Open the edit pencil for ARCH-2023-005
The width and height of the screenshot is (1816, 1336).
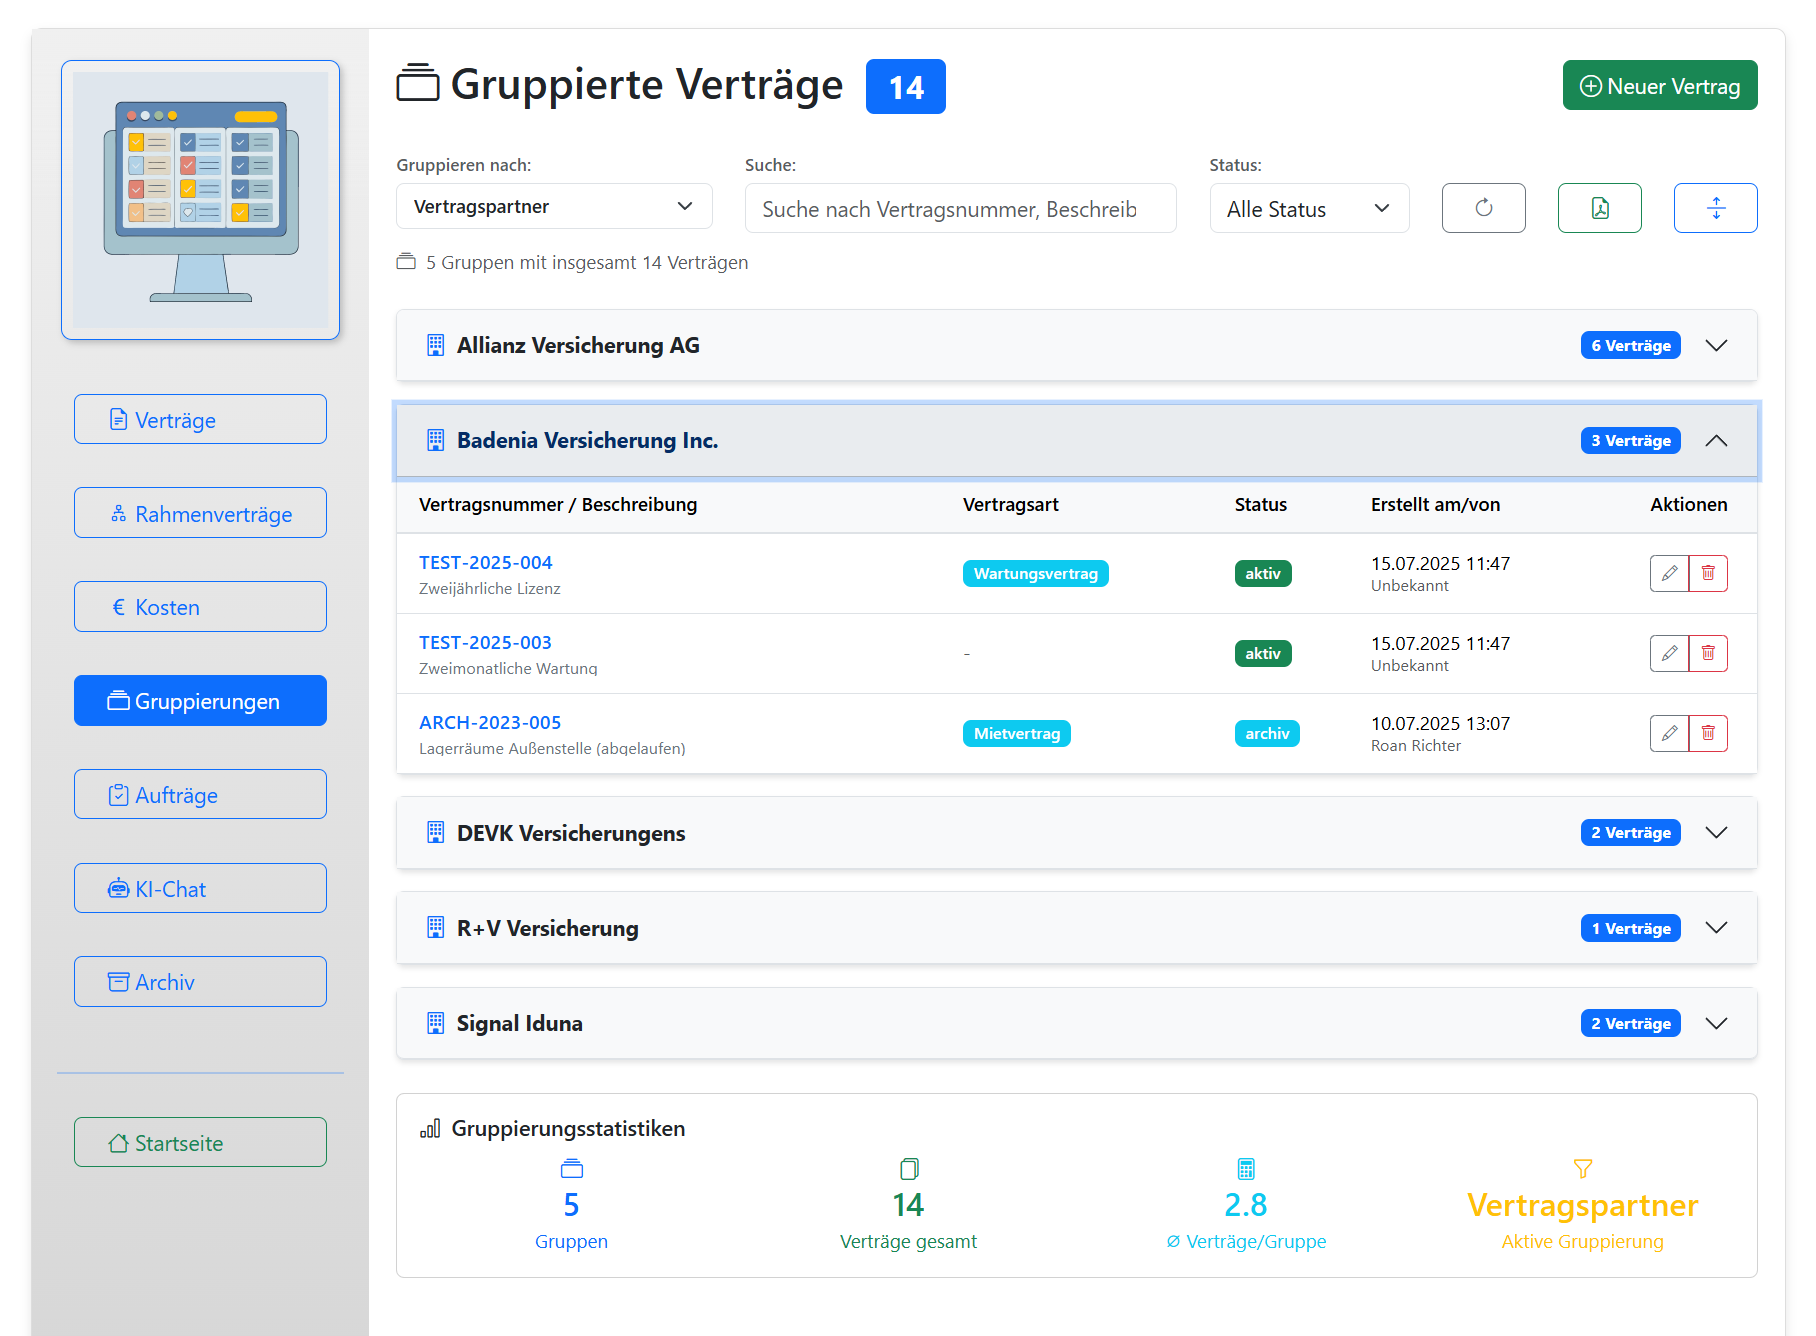tap(1669, 733)
